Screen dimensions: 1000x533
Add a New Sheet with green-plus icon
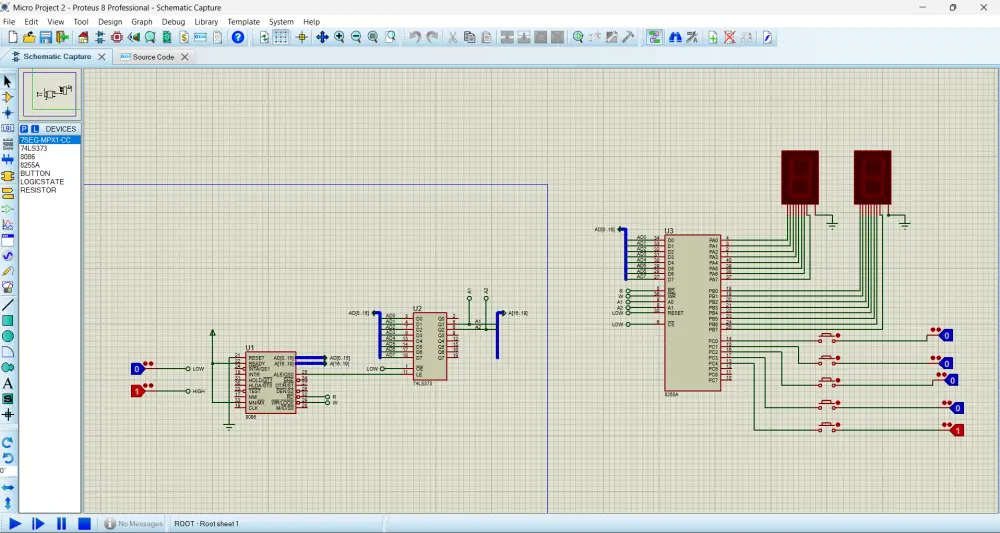(x=713, y=38)
